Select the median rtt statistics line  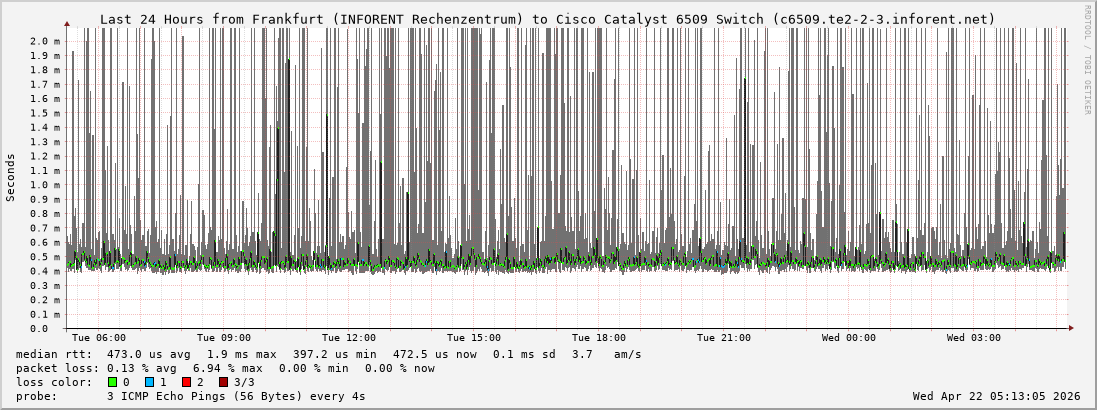(x=329, y=354)
